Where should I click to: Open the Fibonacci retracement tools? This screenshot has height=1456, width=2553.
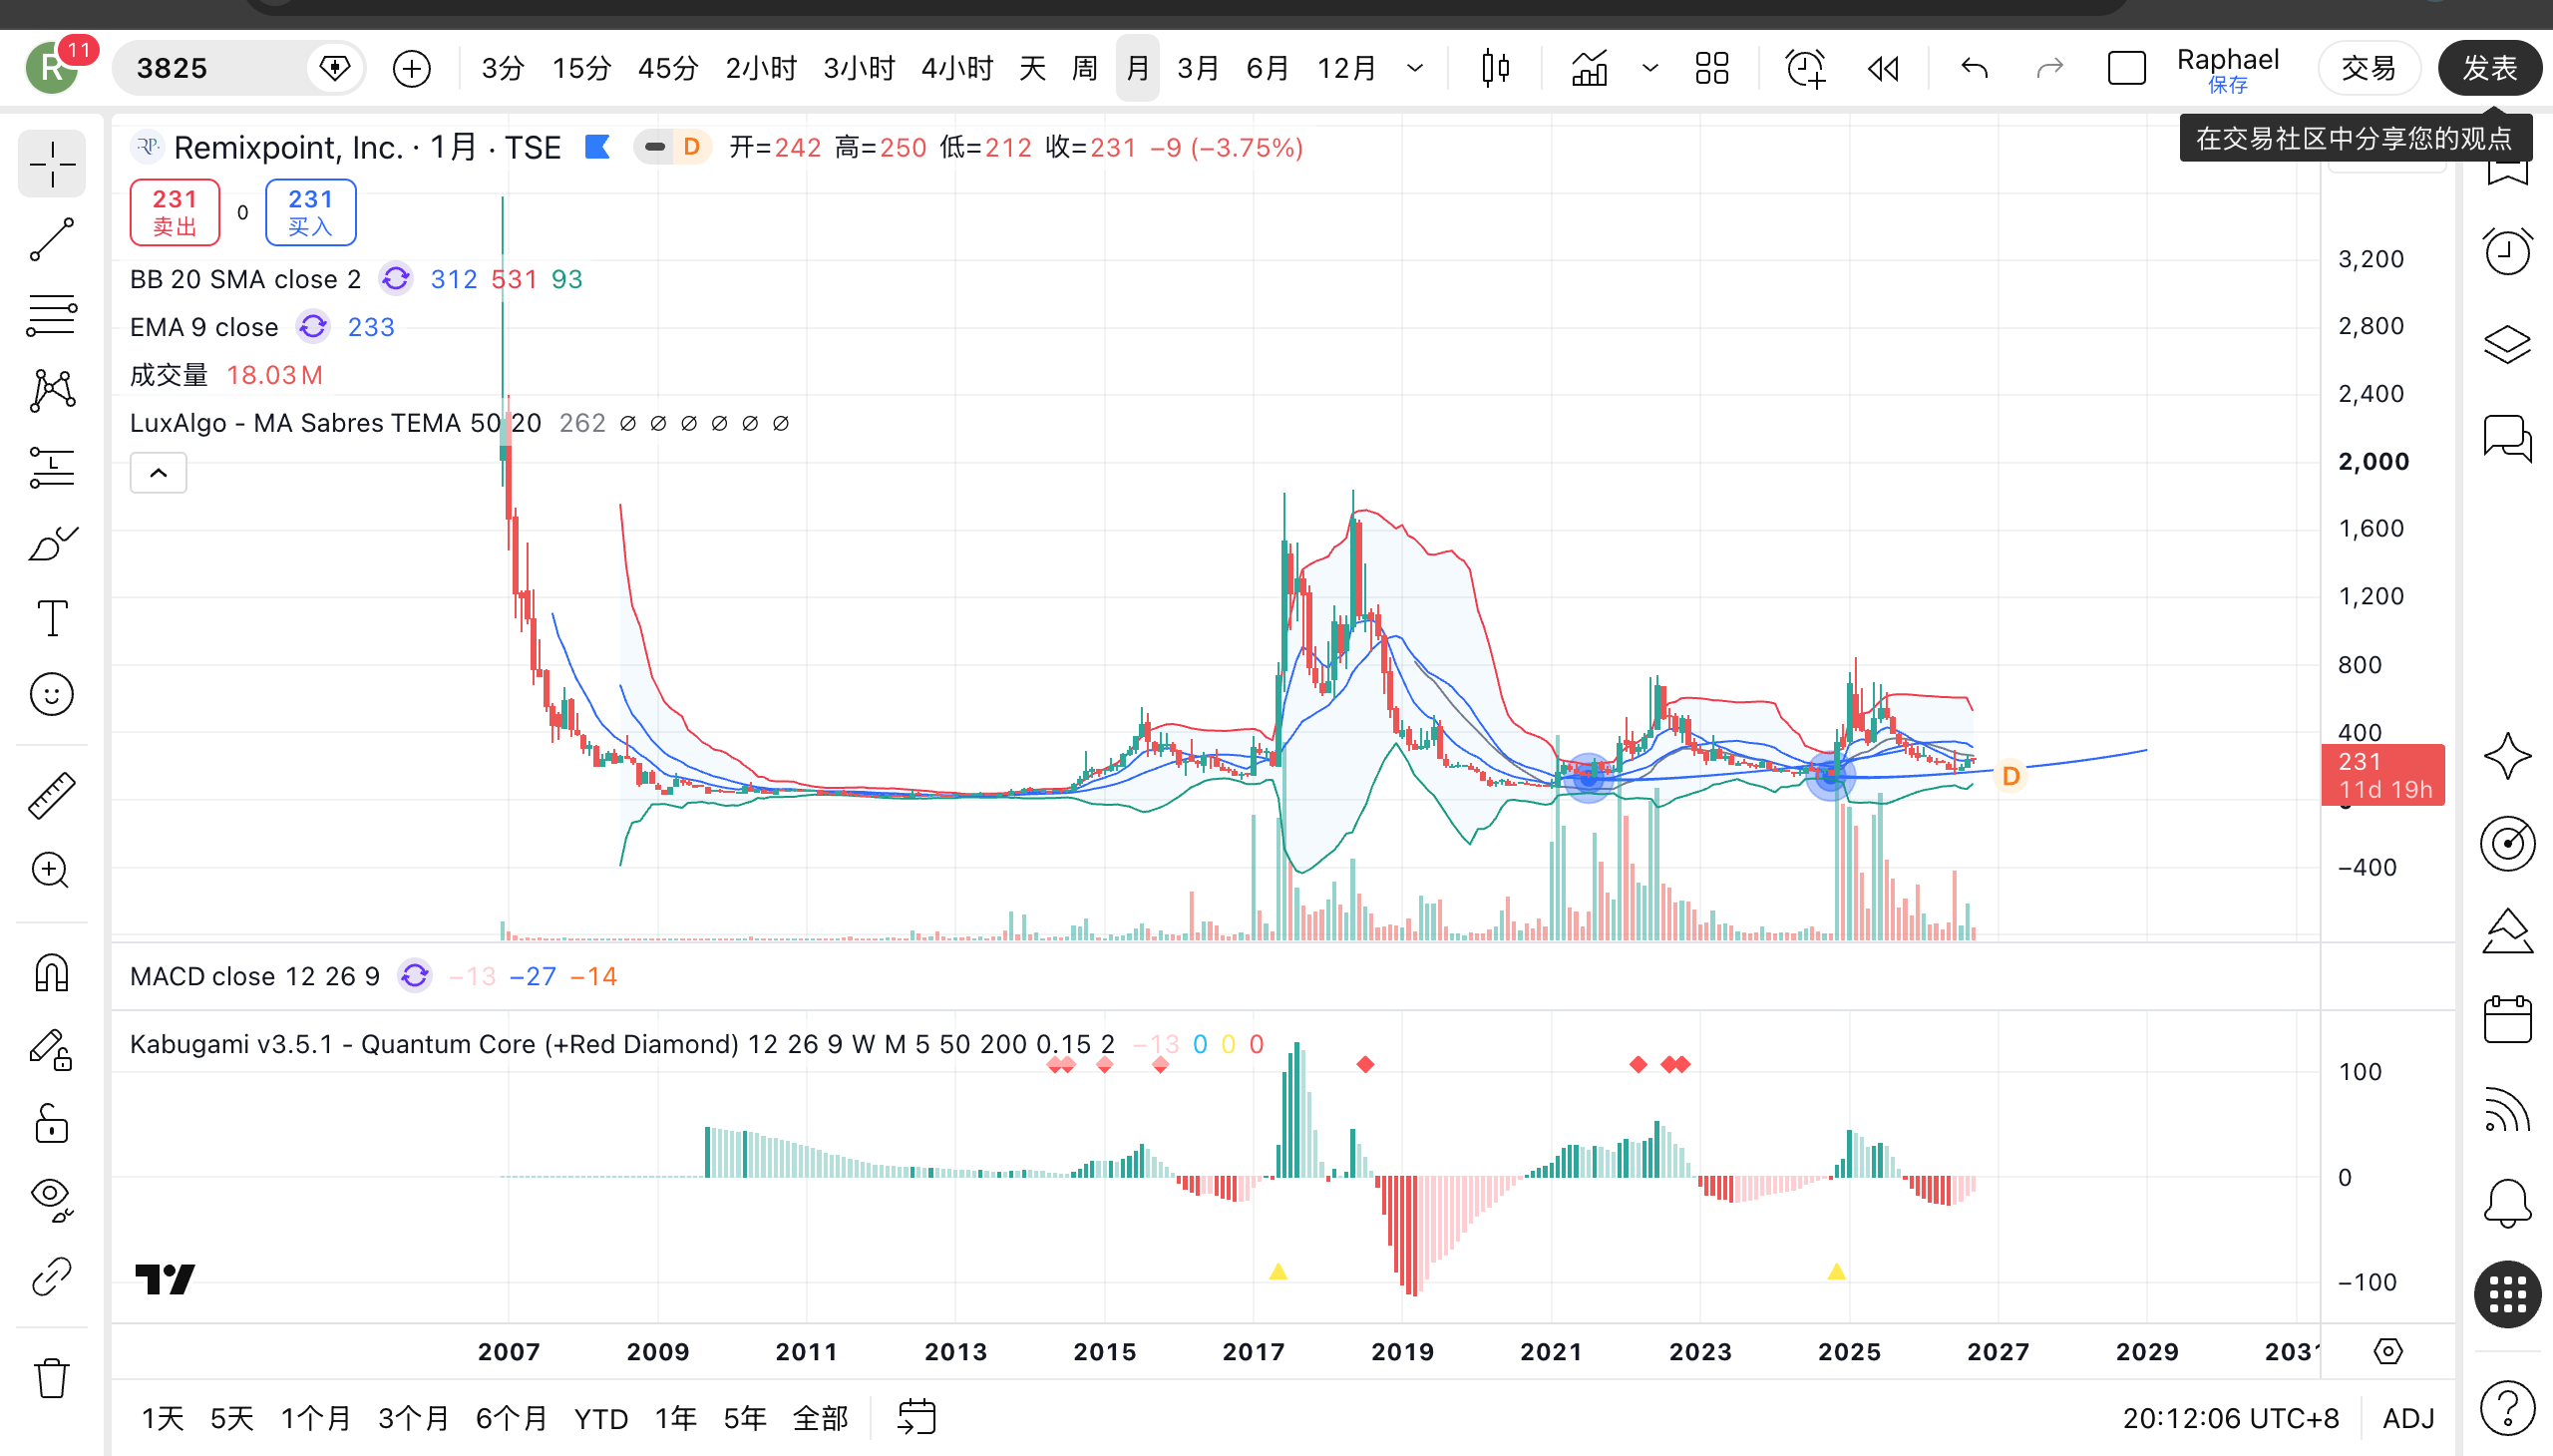point(52,315)
